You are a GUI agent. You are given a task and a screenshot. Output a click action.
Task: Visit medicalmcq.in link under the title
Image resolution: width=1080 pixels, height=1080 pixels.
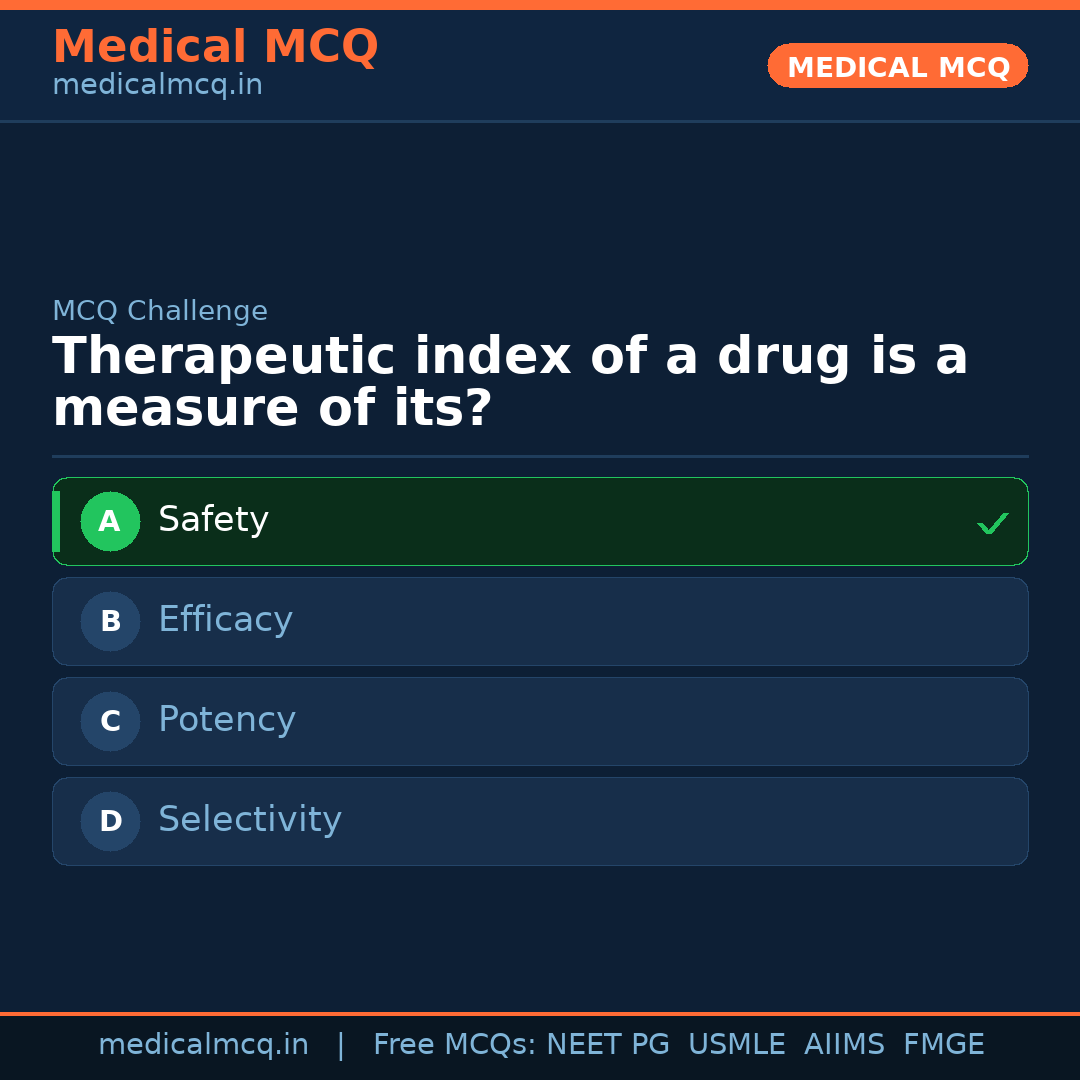click(157, 86)
